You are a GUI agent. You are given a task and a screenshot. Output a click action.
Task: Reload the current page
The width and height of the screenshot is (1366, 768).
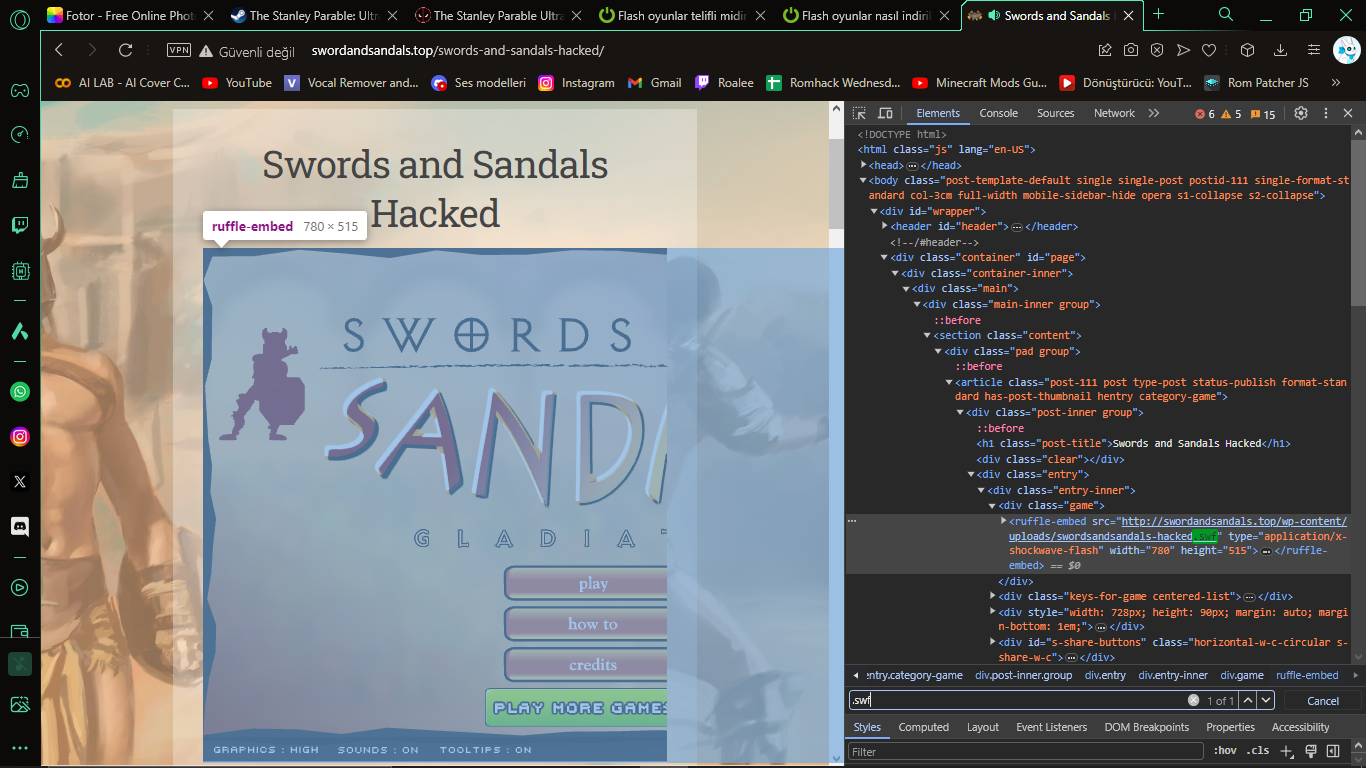pos(125,50)
